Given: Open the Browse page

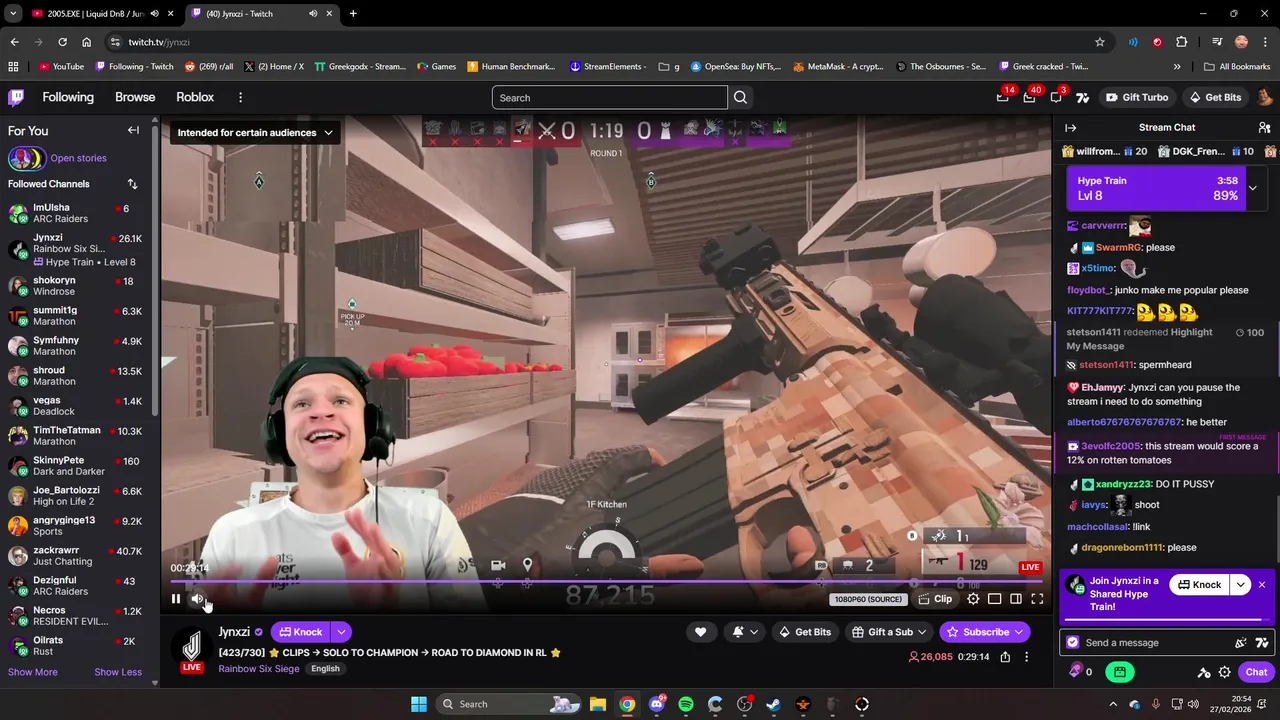Looking at the screenshot, I should pos(135,97).
